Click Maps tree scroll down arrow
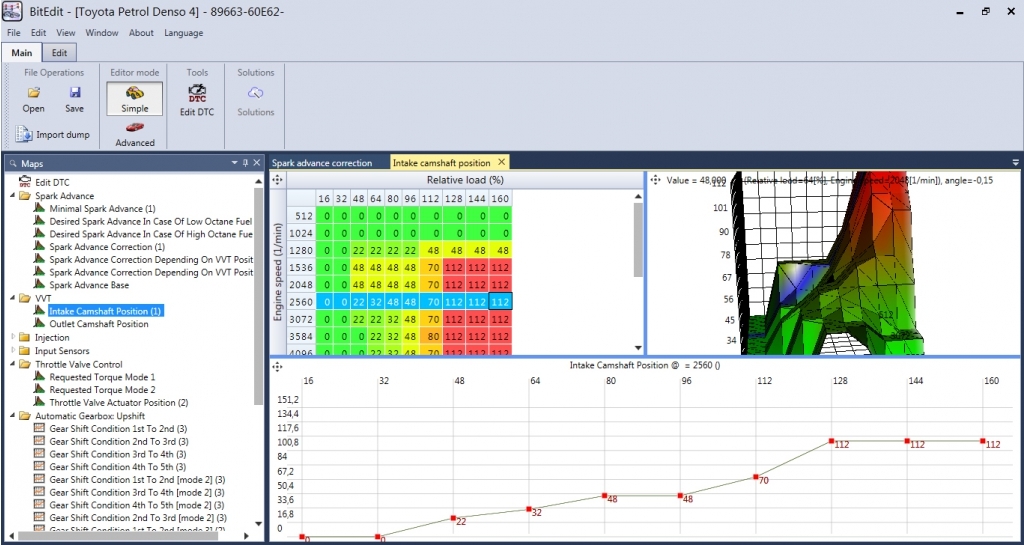The image size is (1024, 545). 259,523
